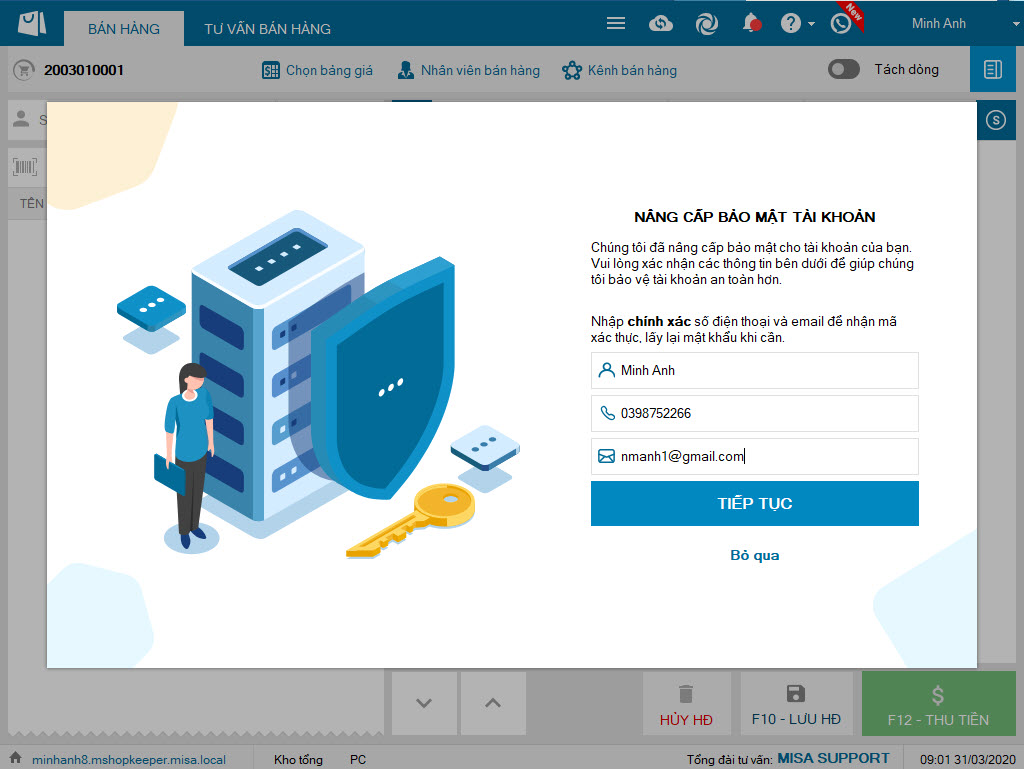
Task: Switch to the BÁN HÀNG tab
Action: 124,29
